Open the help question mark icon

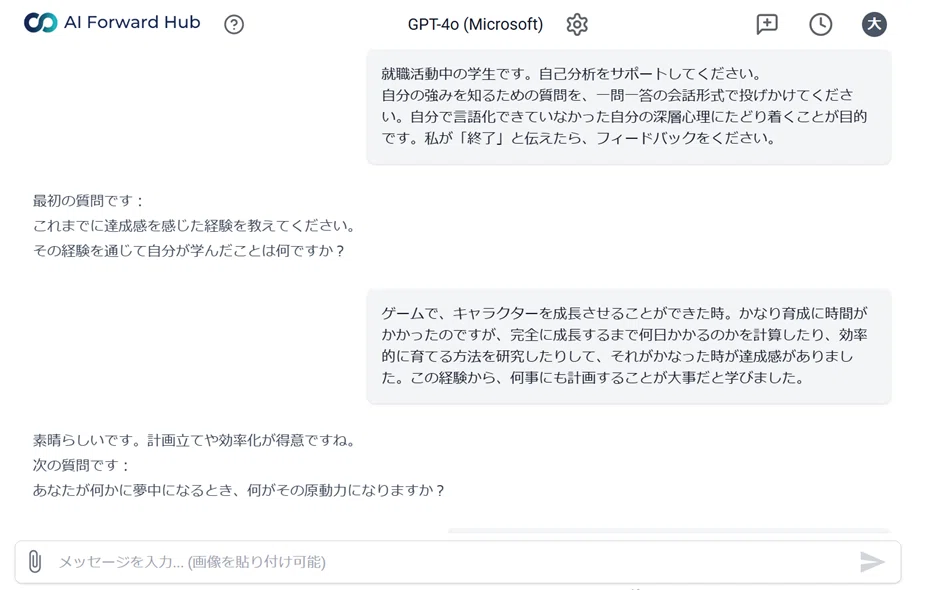(234, 25)
